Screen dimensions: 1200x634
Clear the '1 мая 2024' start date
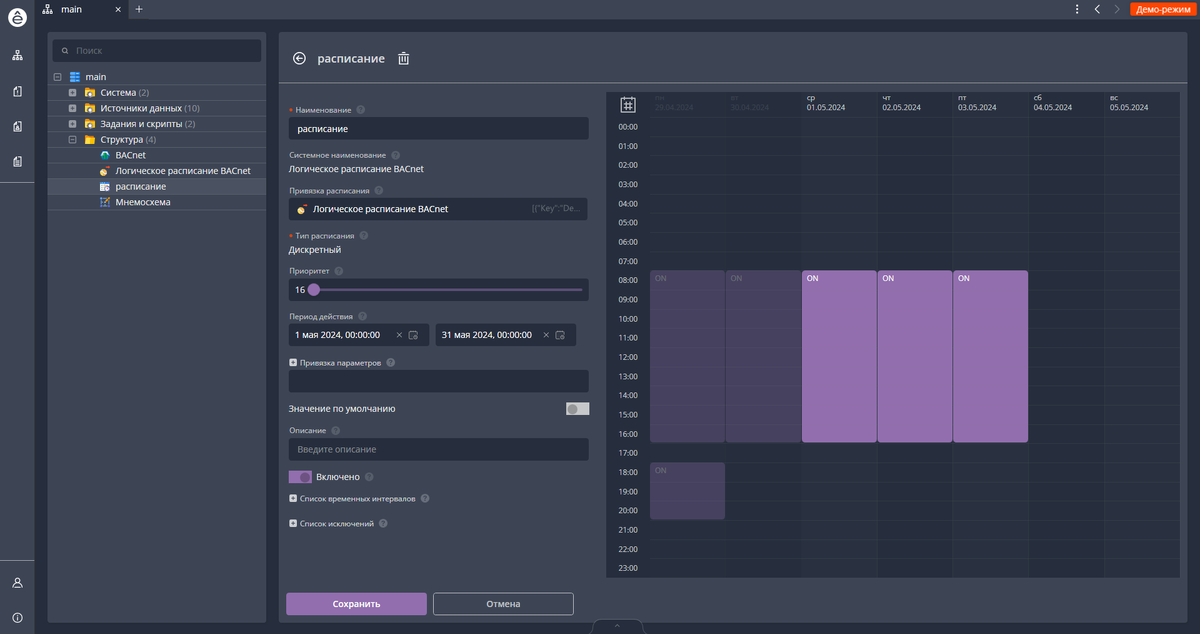click(400, 335)
